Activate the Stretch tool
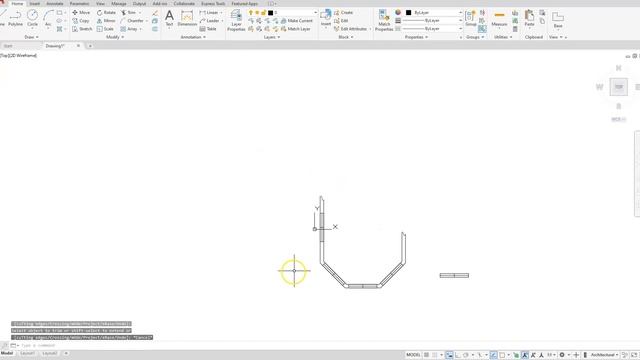This screenshot has height=360, width=640. pyautogui.click(x=82, y=29)
